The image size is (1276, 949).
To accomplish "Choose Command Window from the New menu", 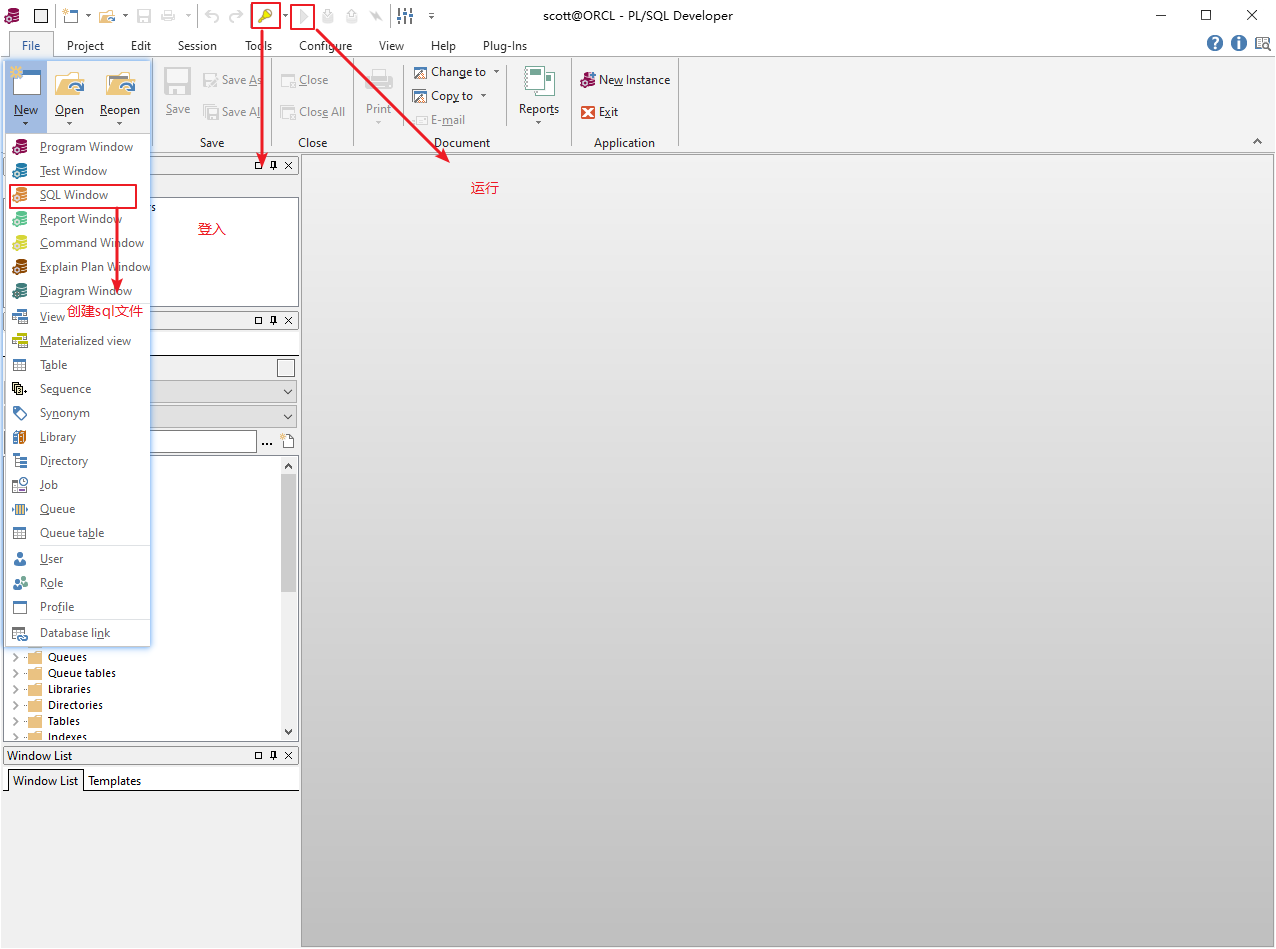I will (78, 243).
